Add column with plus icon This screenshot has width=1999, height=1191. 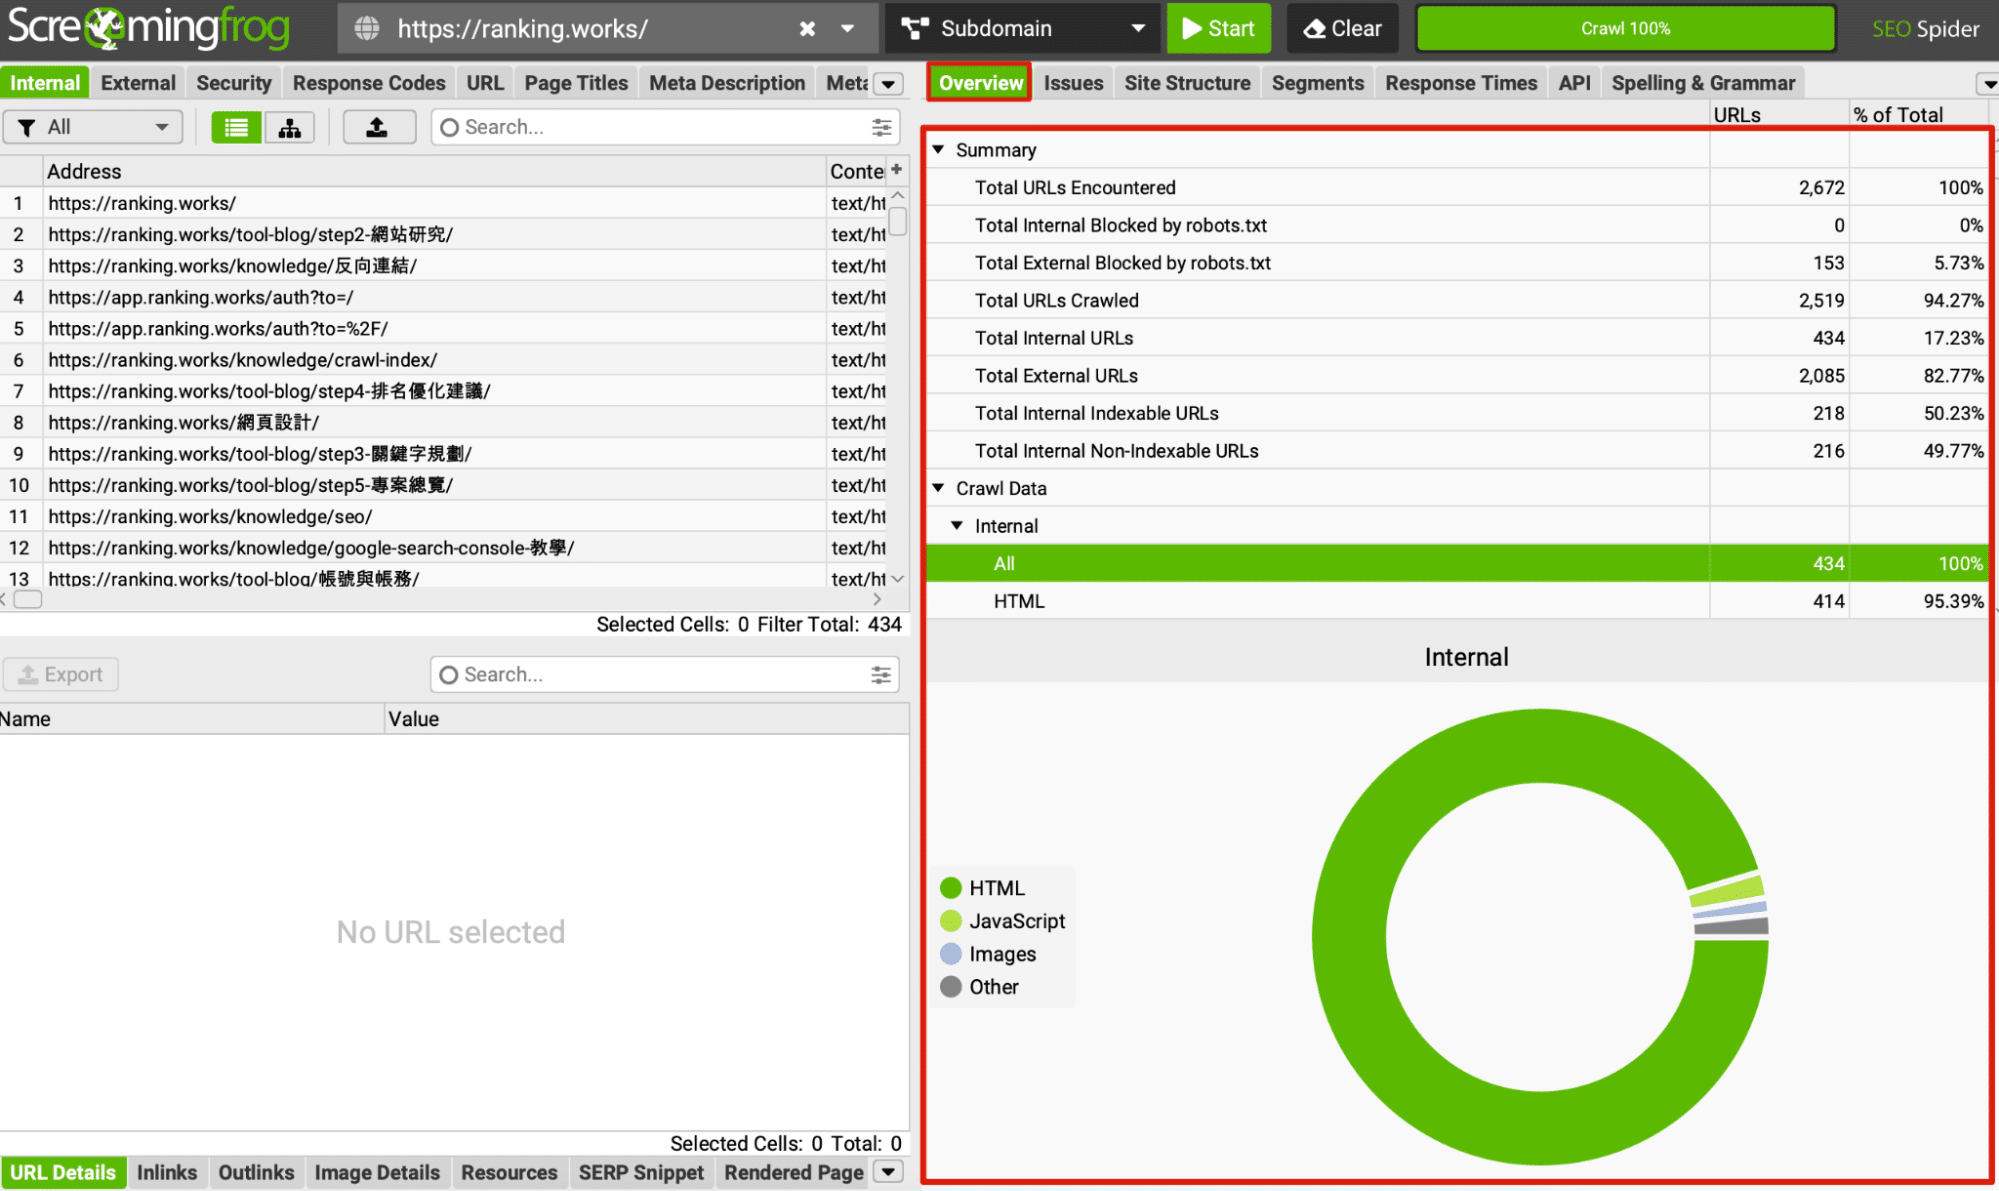[x=897, y=170]
